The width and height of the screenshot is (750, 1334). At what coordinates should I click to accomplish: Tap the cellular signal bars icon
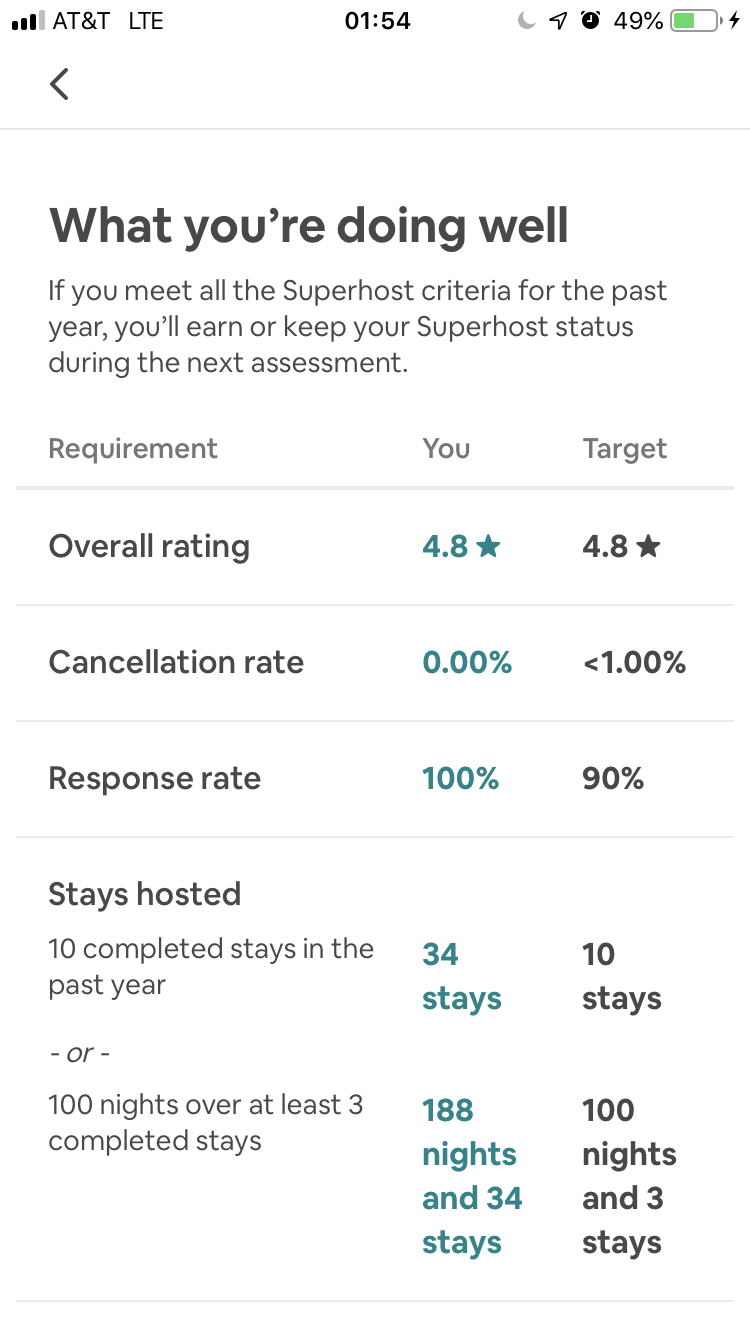28,21
